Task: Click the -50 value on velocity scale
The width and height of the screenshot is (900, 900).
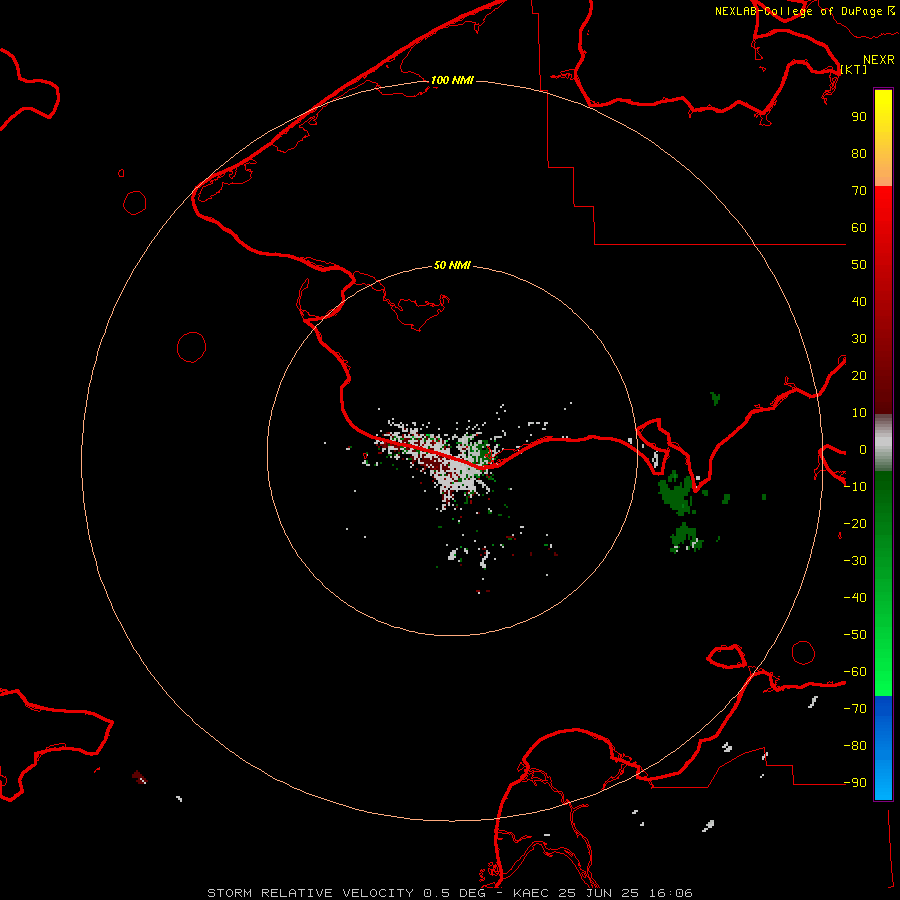Action: (855, 635)
